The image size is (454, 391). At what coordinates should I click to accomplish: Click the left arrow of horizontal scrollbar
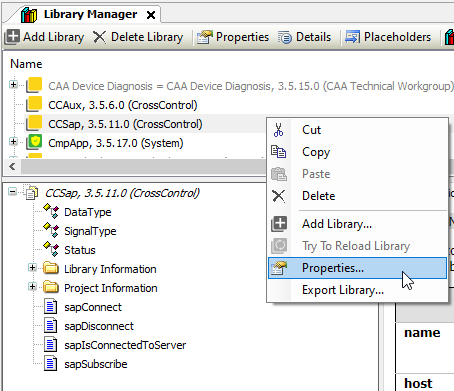pos(12,166)
